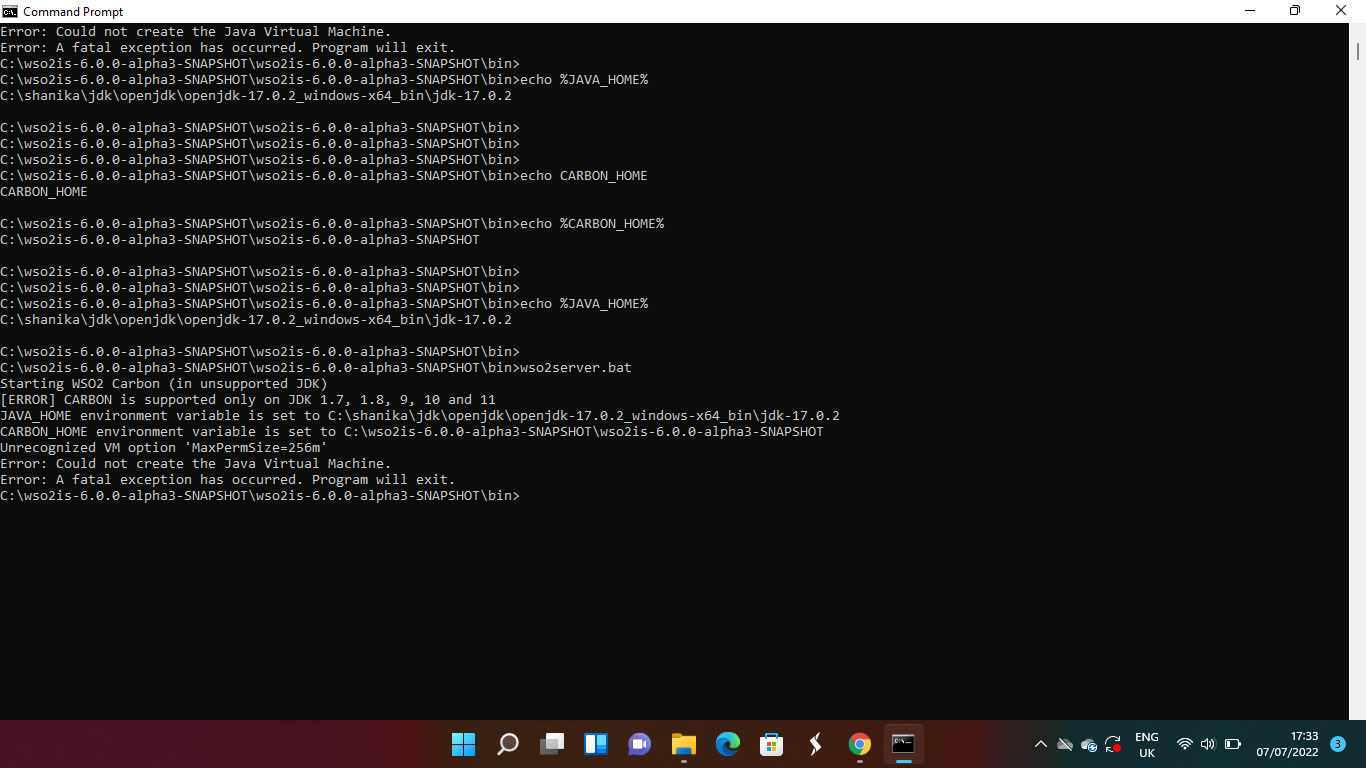Open the Windows Start menu
The width and height of the screenshot is (1366, 768).
[463, 744]
